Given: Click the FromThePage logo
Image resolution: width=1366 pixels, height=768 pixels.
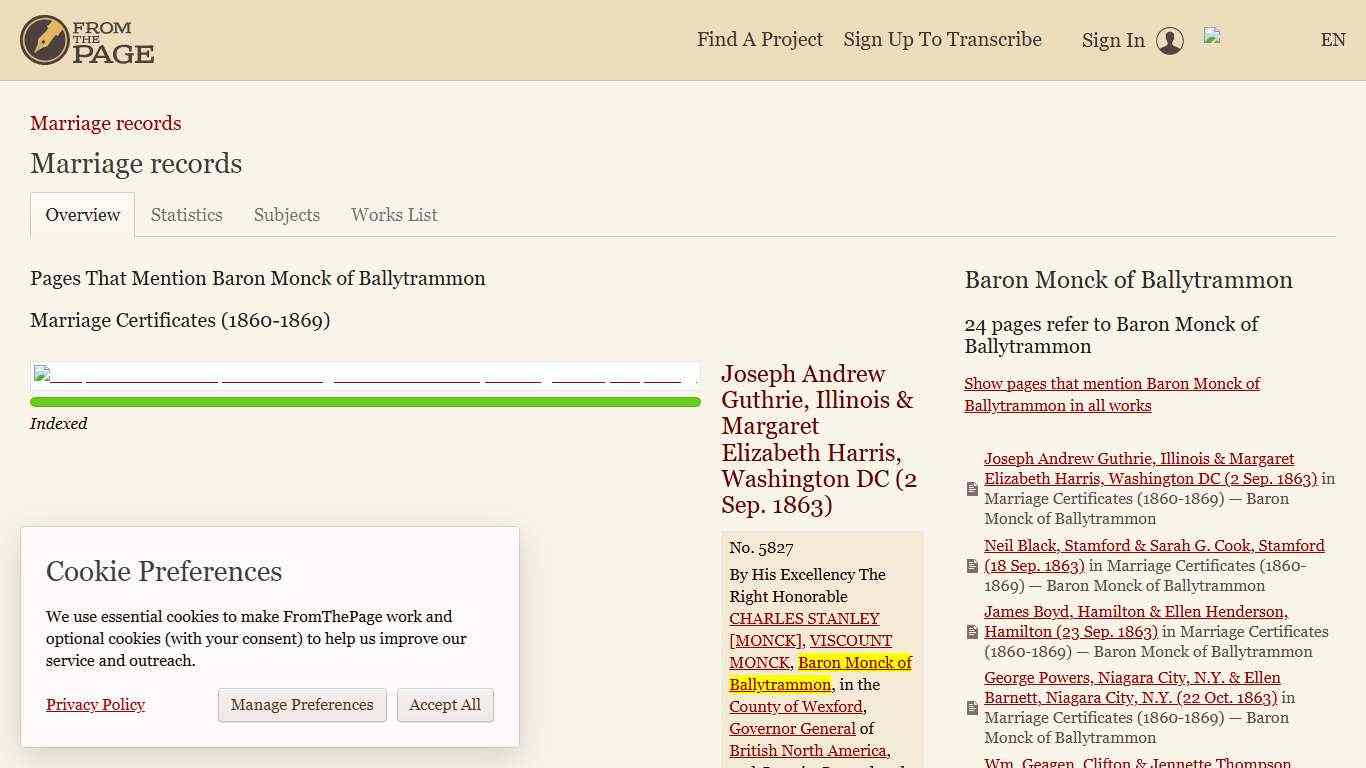Looking at the screenshot, I should (87, 40).
